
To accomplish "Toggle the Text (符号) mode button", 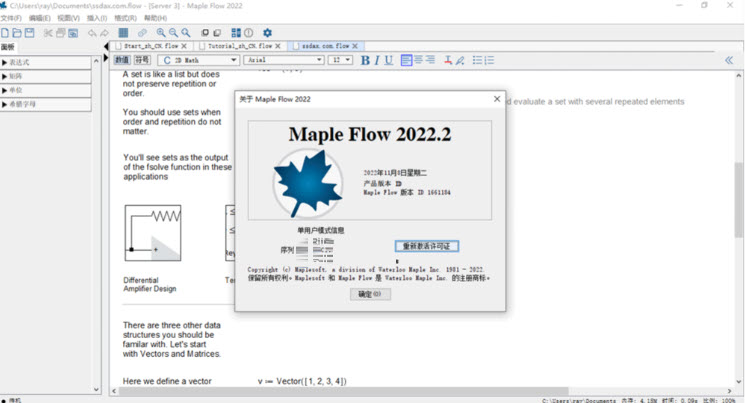I will pos(142,60).
